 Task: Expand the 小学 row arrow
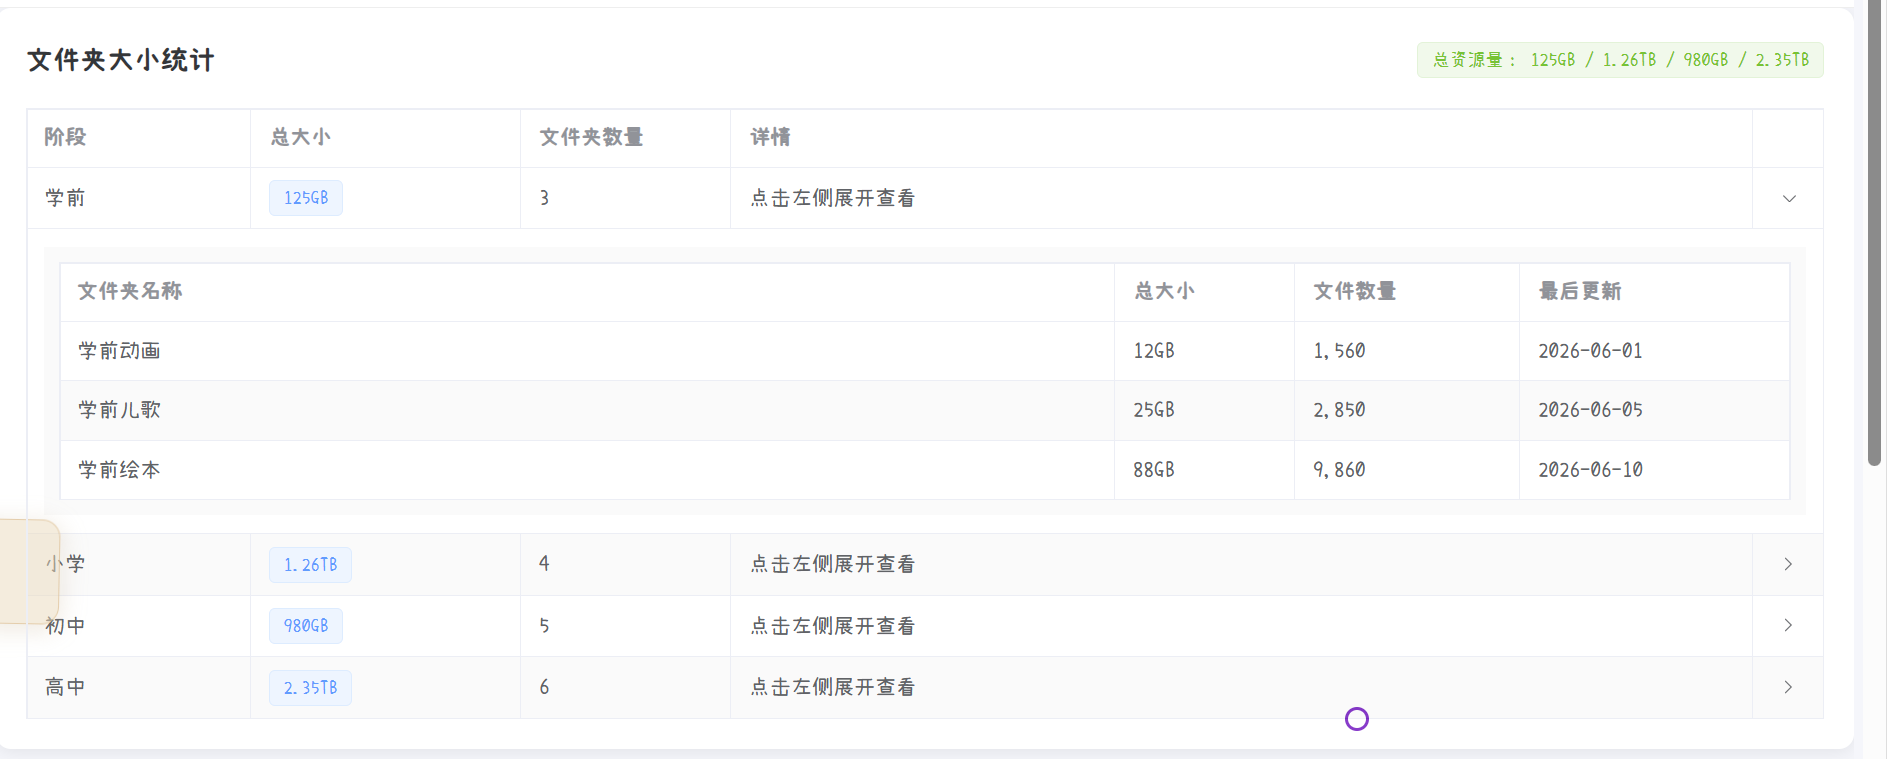1788,564
